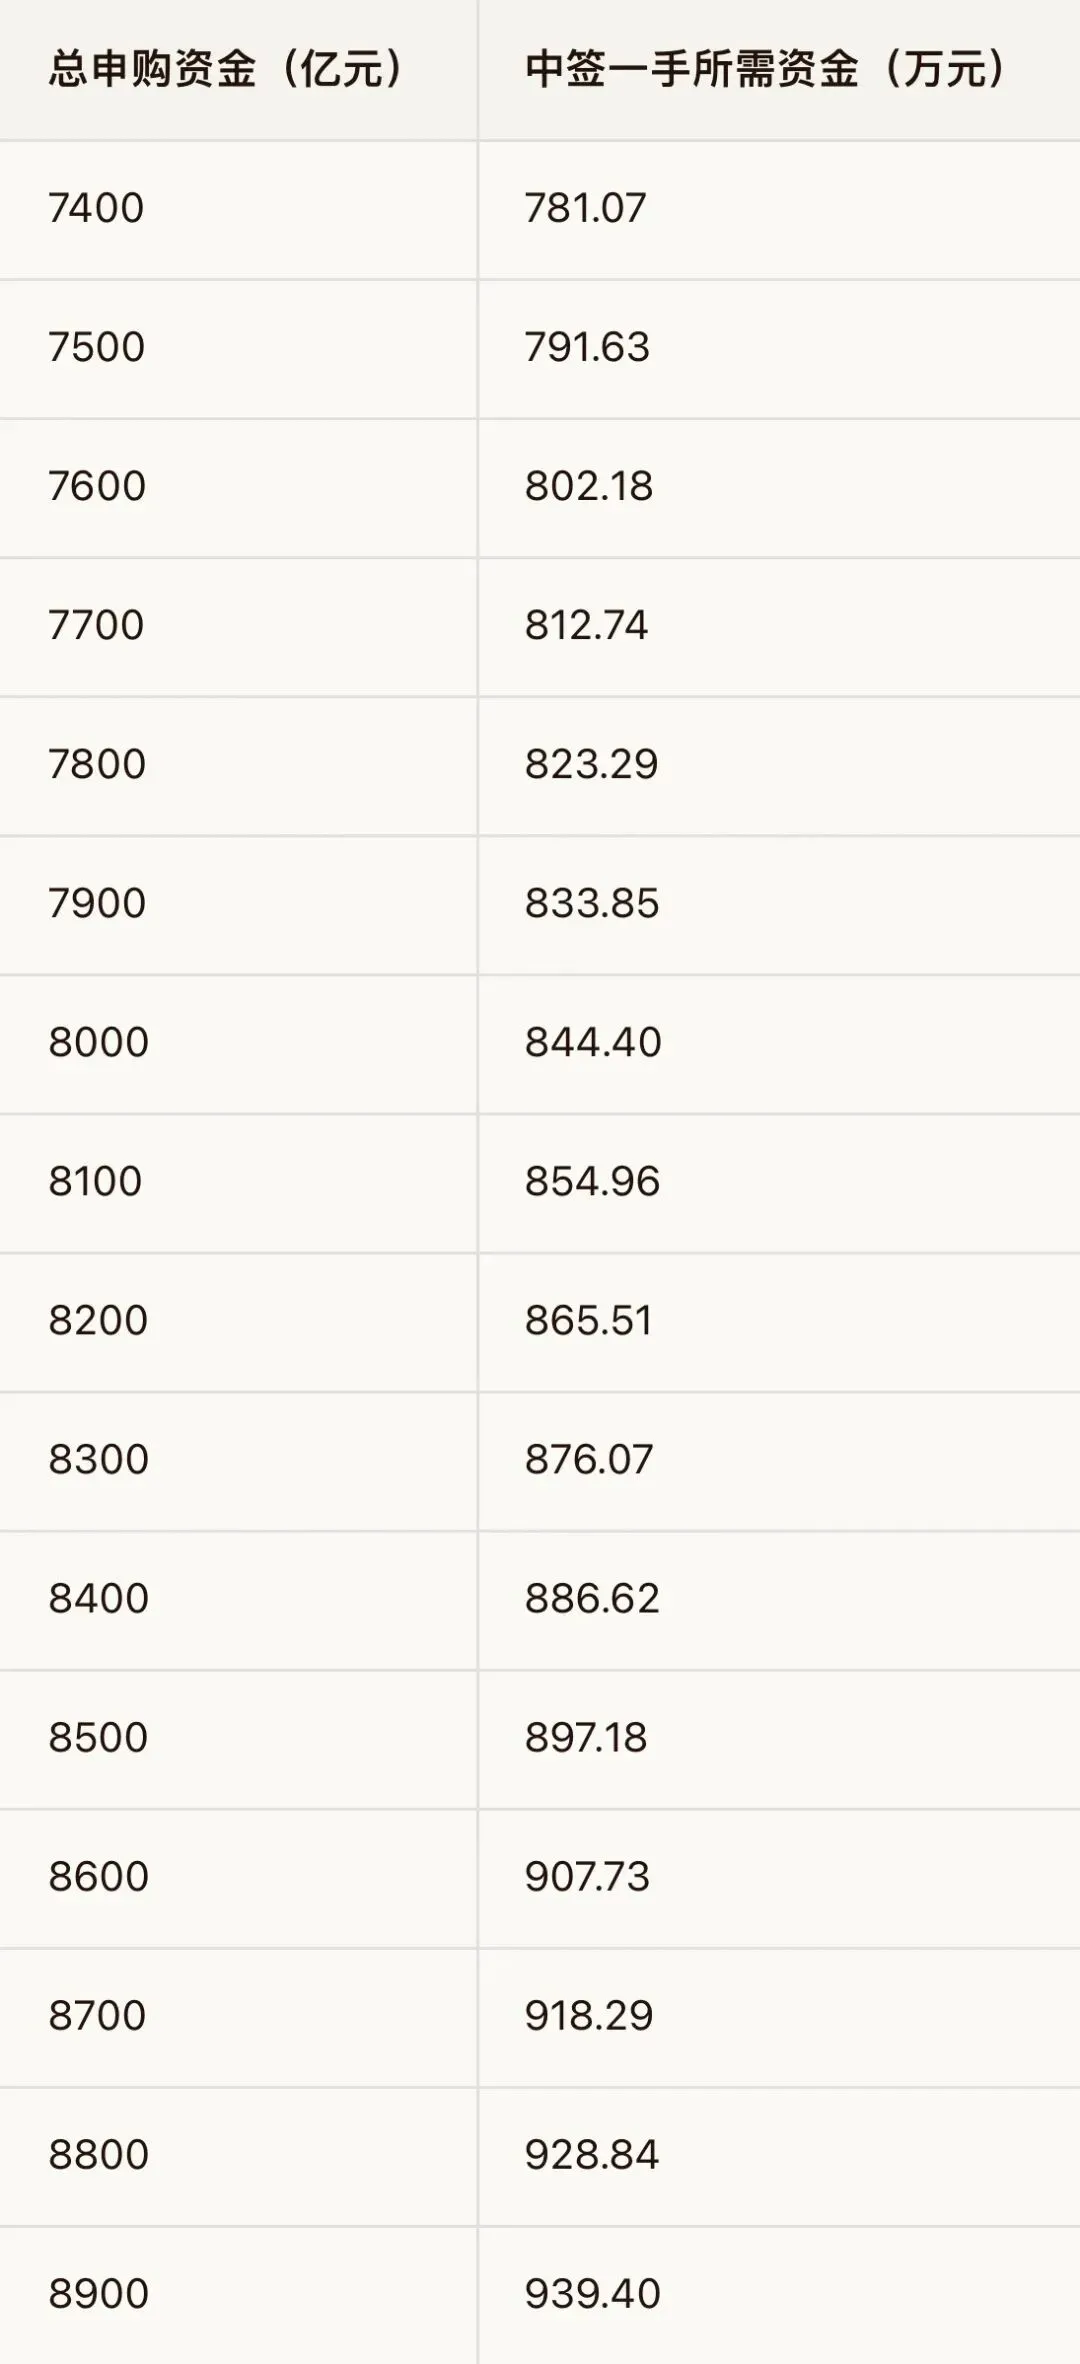
Task: Click the cell with 833.85
Action: [x=779, y=905]
